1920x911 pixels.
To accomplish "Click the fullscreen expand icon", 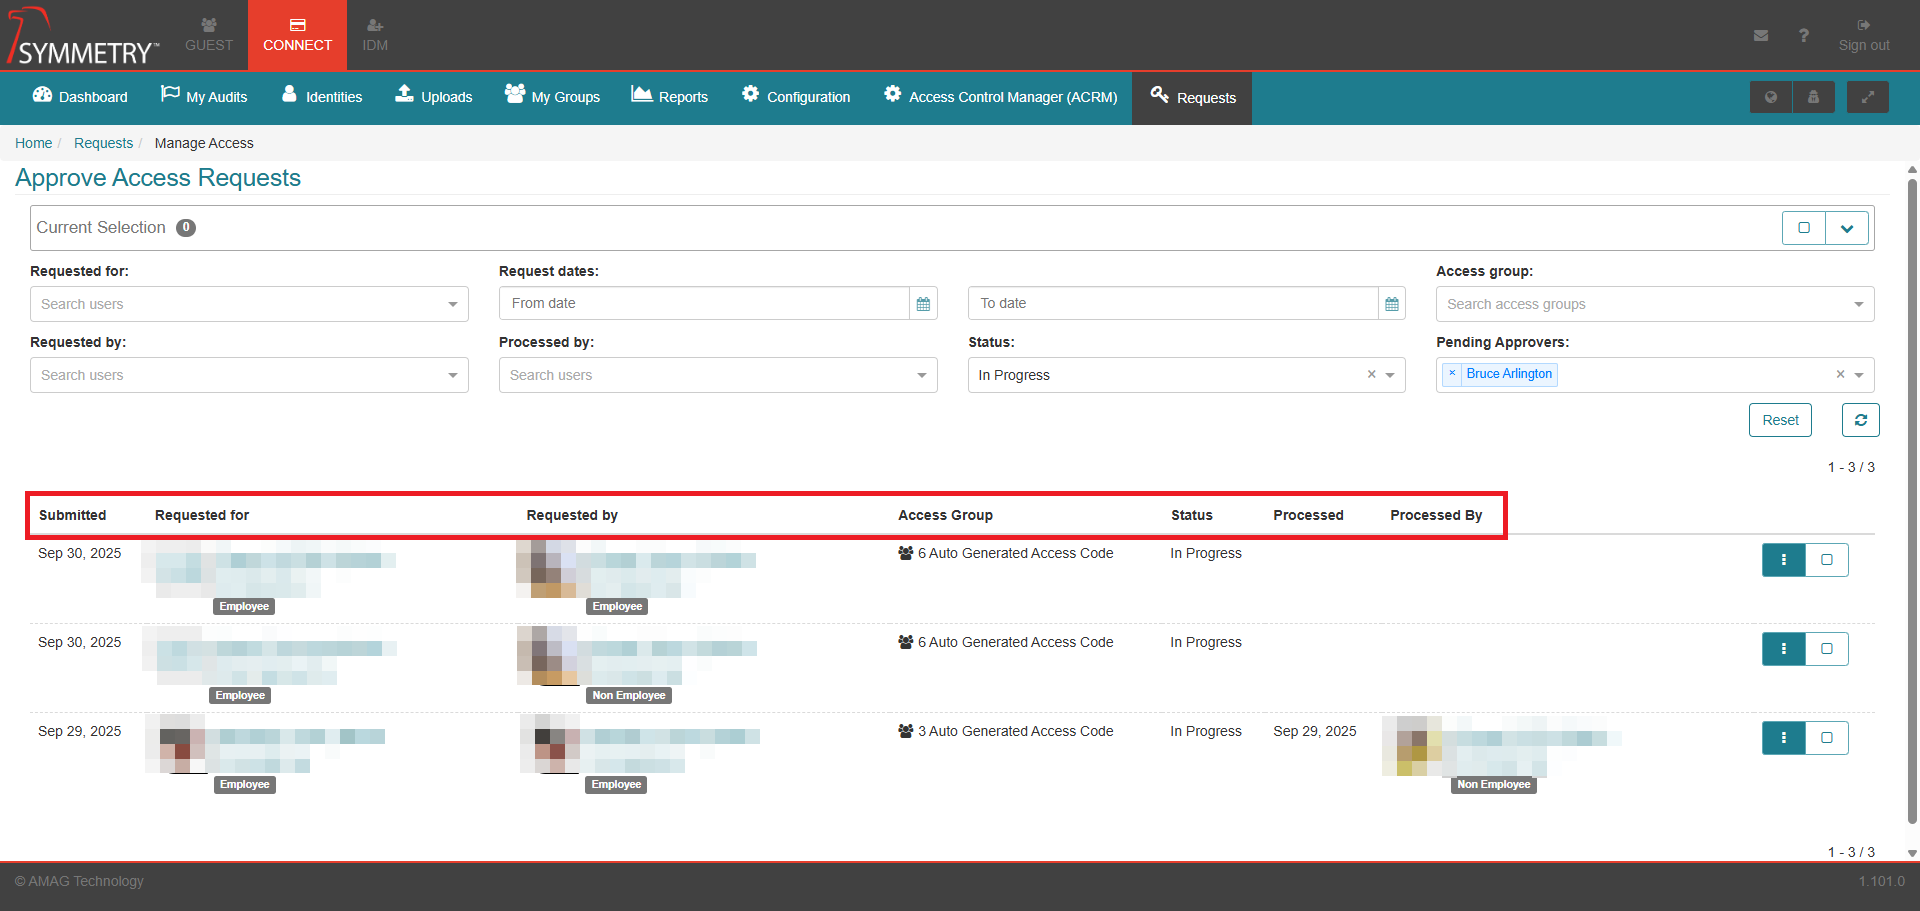I will pyautogui.click(x=1867, y=97).
